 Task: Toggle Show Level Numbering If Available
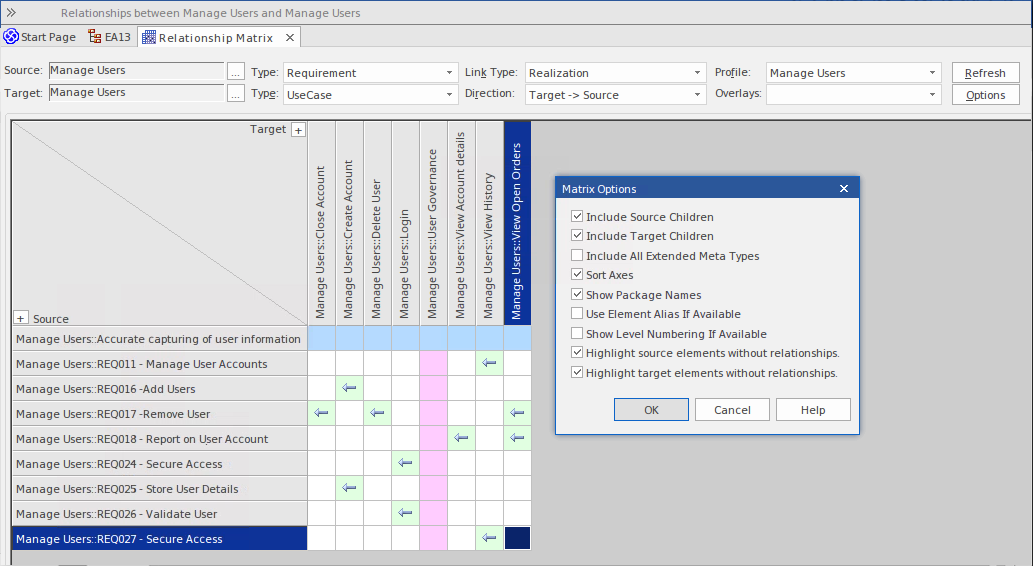pos(577,334)
